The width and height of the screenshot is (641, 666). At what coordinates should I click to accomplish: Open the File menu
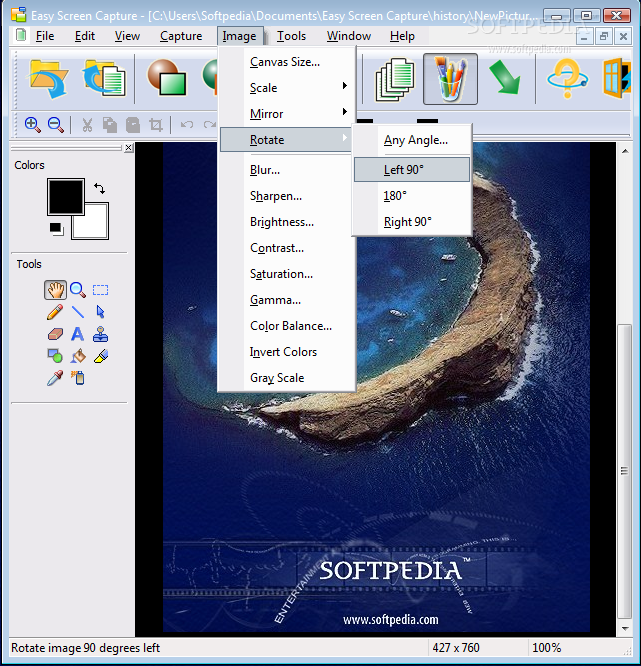[45, 36]
